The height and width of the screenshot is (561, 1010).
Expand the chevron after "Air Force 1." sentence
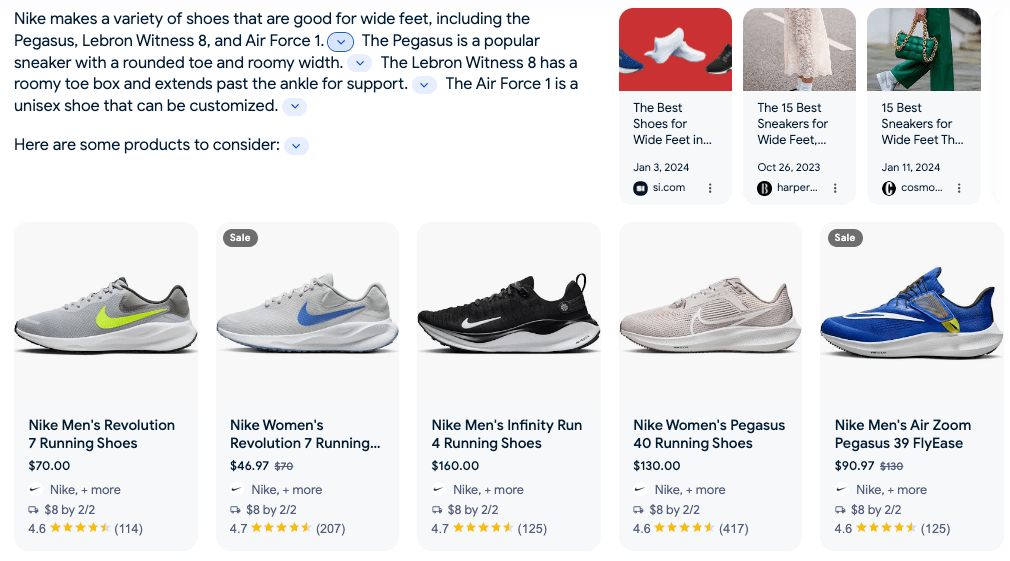[341, 41]
